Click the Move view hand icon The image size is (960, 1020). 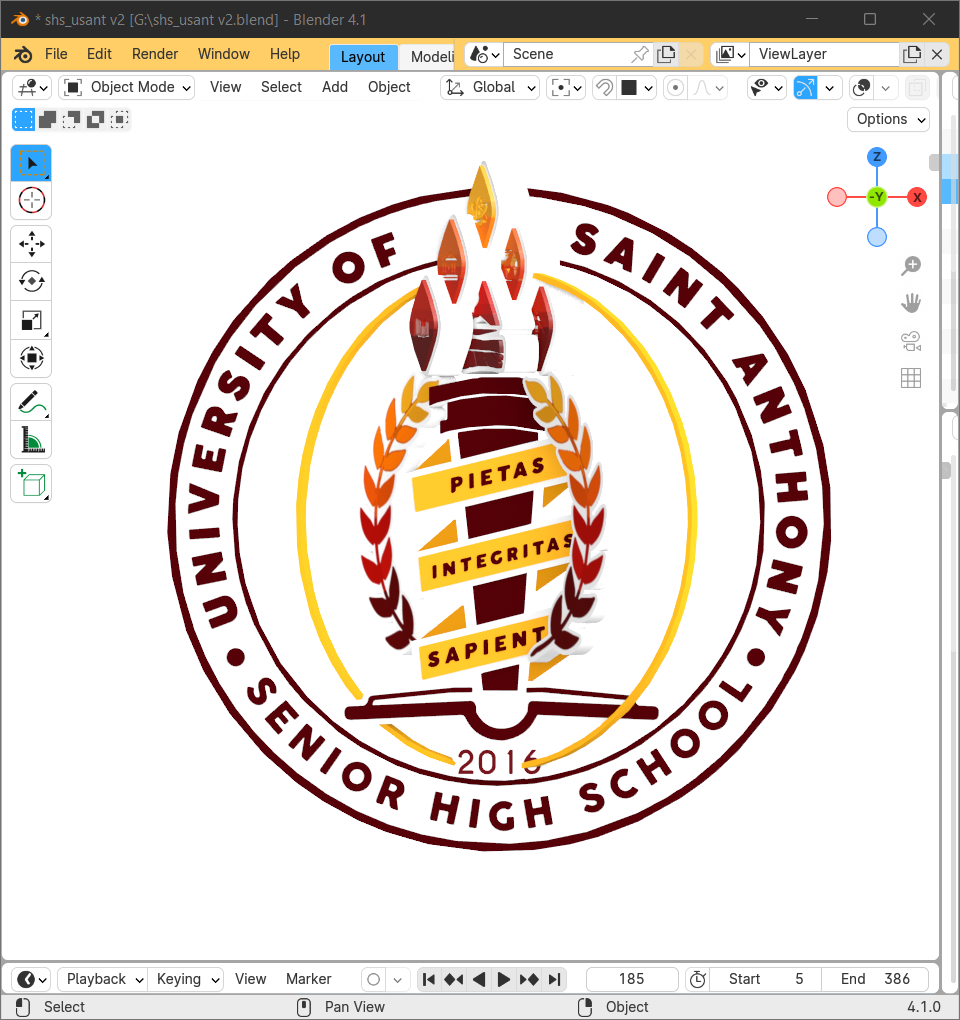(x=911, y=303)
